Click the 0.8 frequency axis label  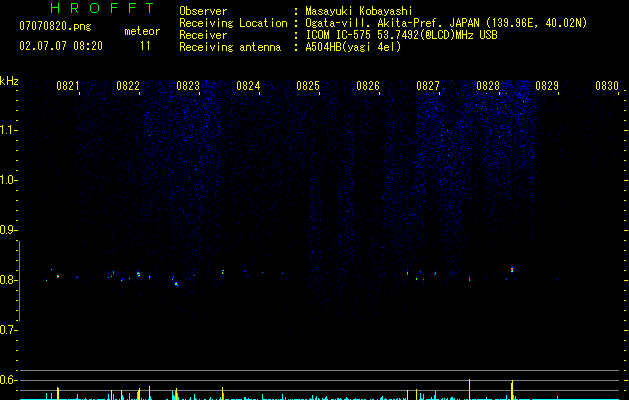(7, 280)
